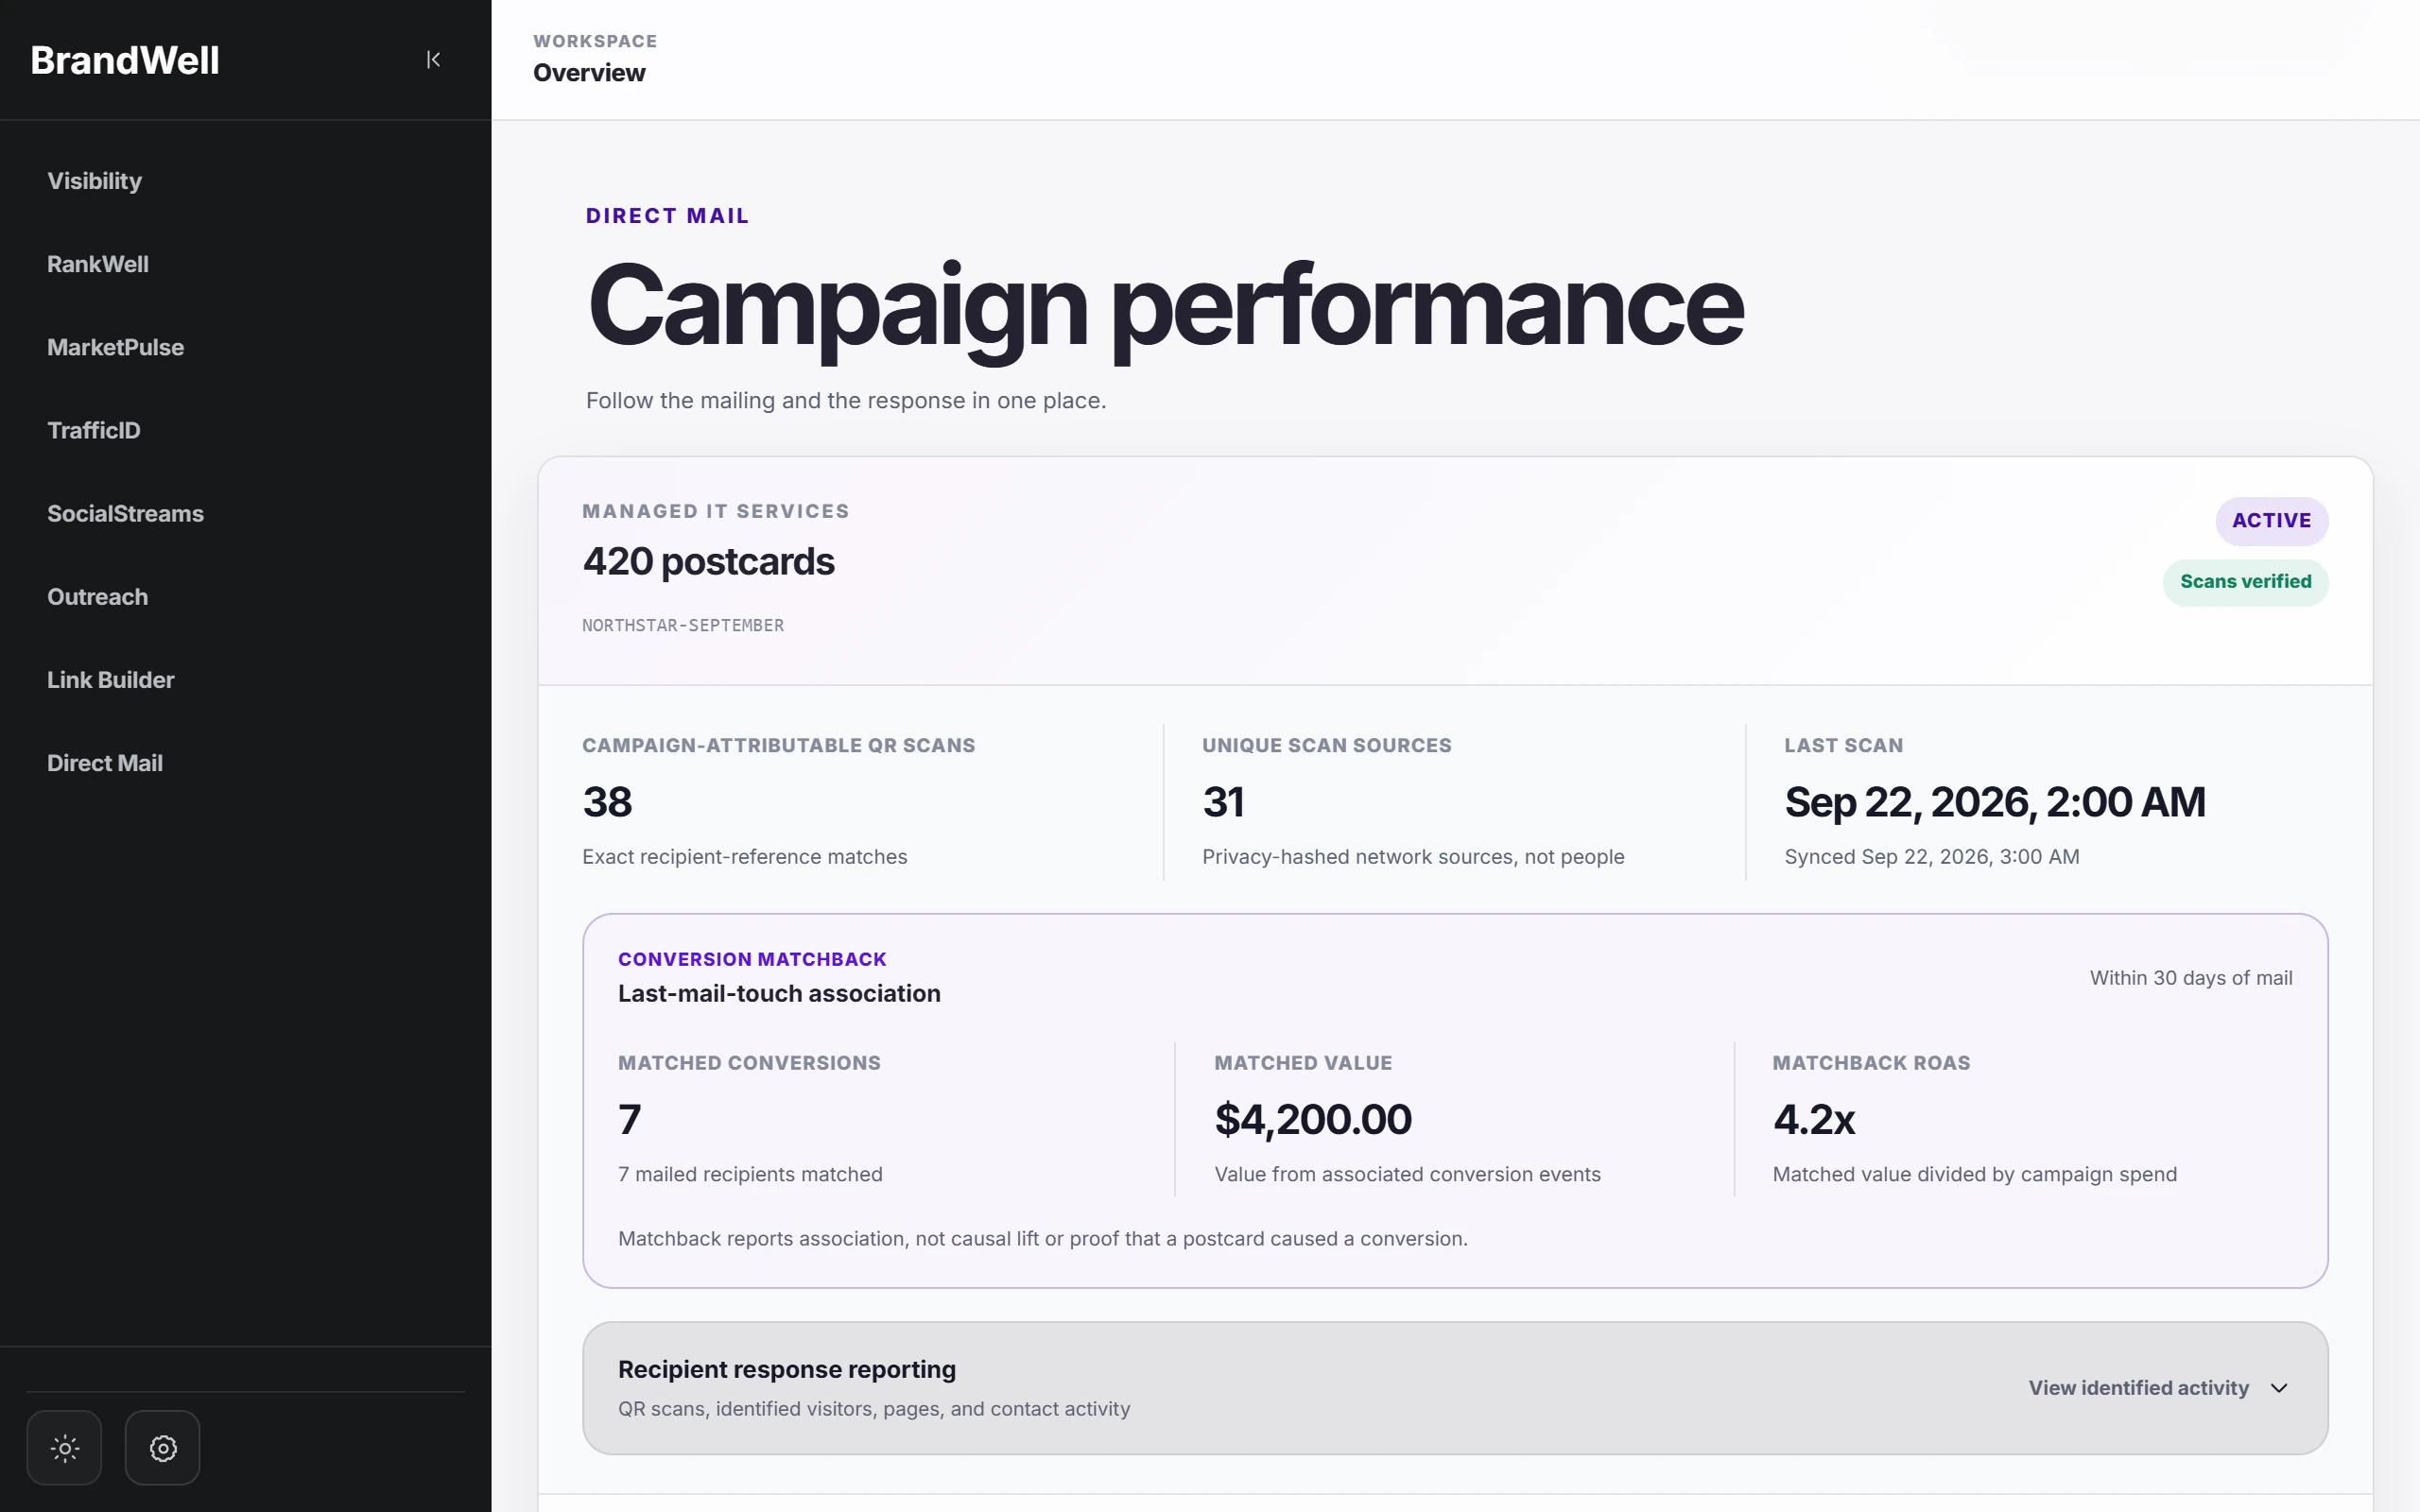Select TrafficID in the sidebar
The image size is (2420, 1512).
pyautogui.click(x=94, y=430)
